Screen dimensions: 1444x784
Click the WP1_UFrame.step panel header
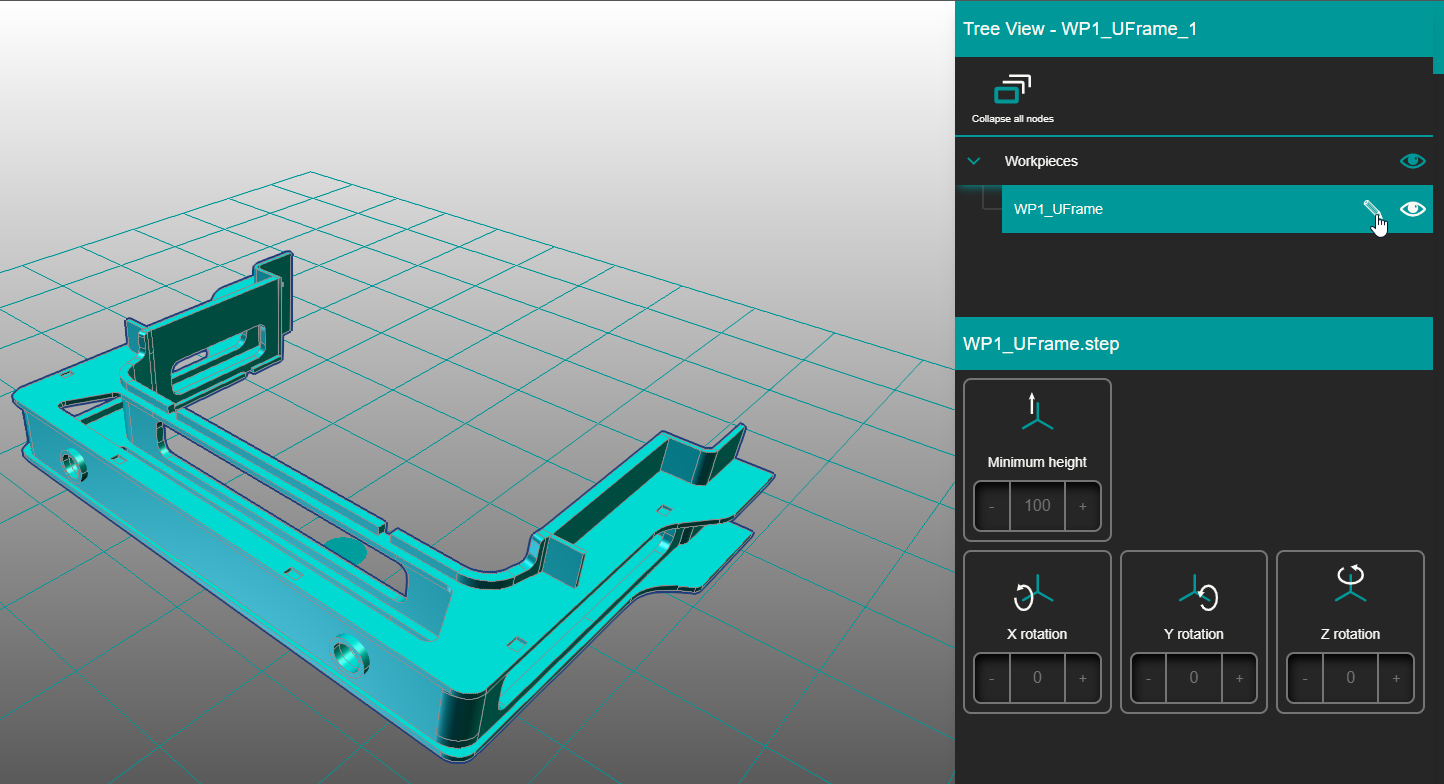point(1194,344)
